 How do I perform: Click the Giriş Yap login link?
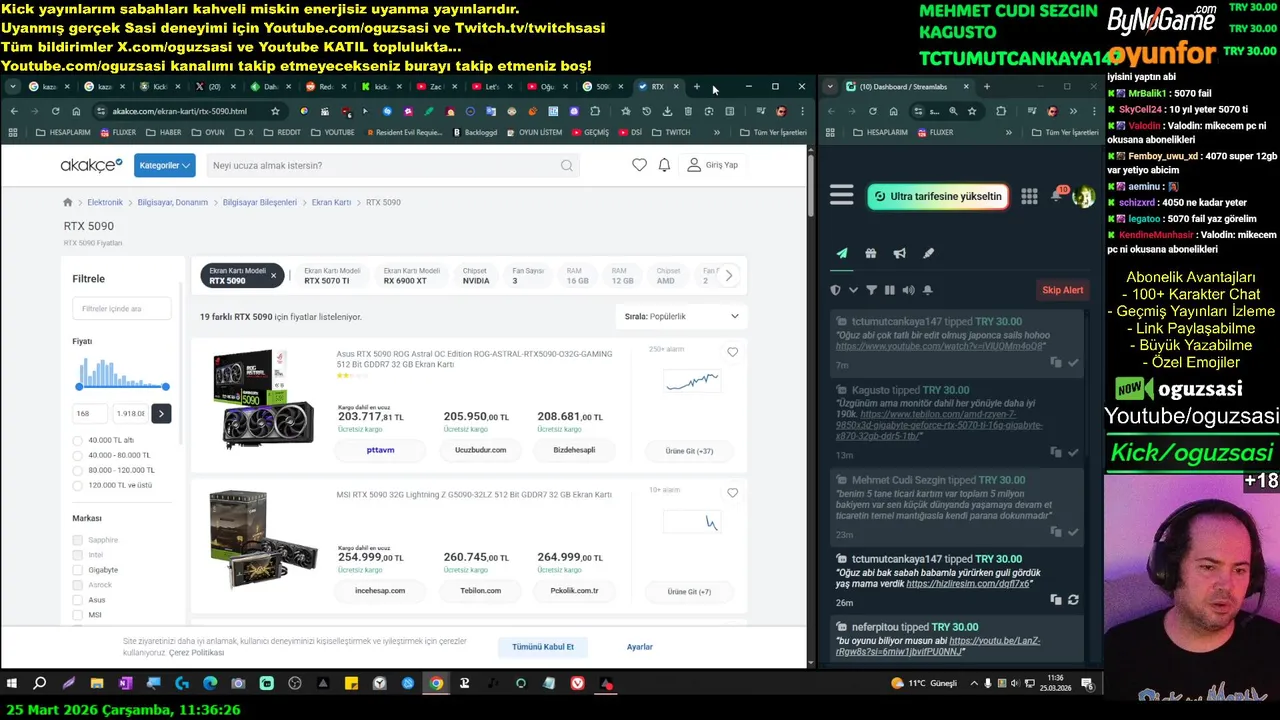coord(712,165)
